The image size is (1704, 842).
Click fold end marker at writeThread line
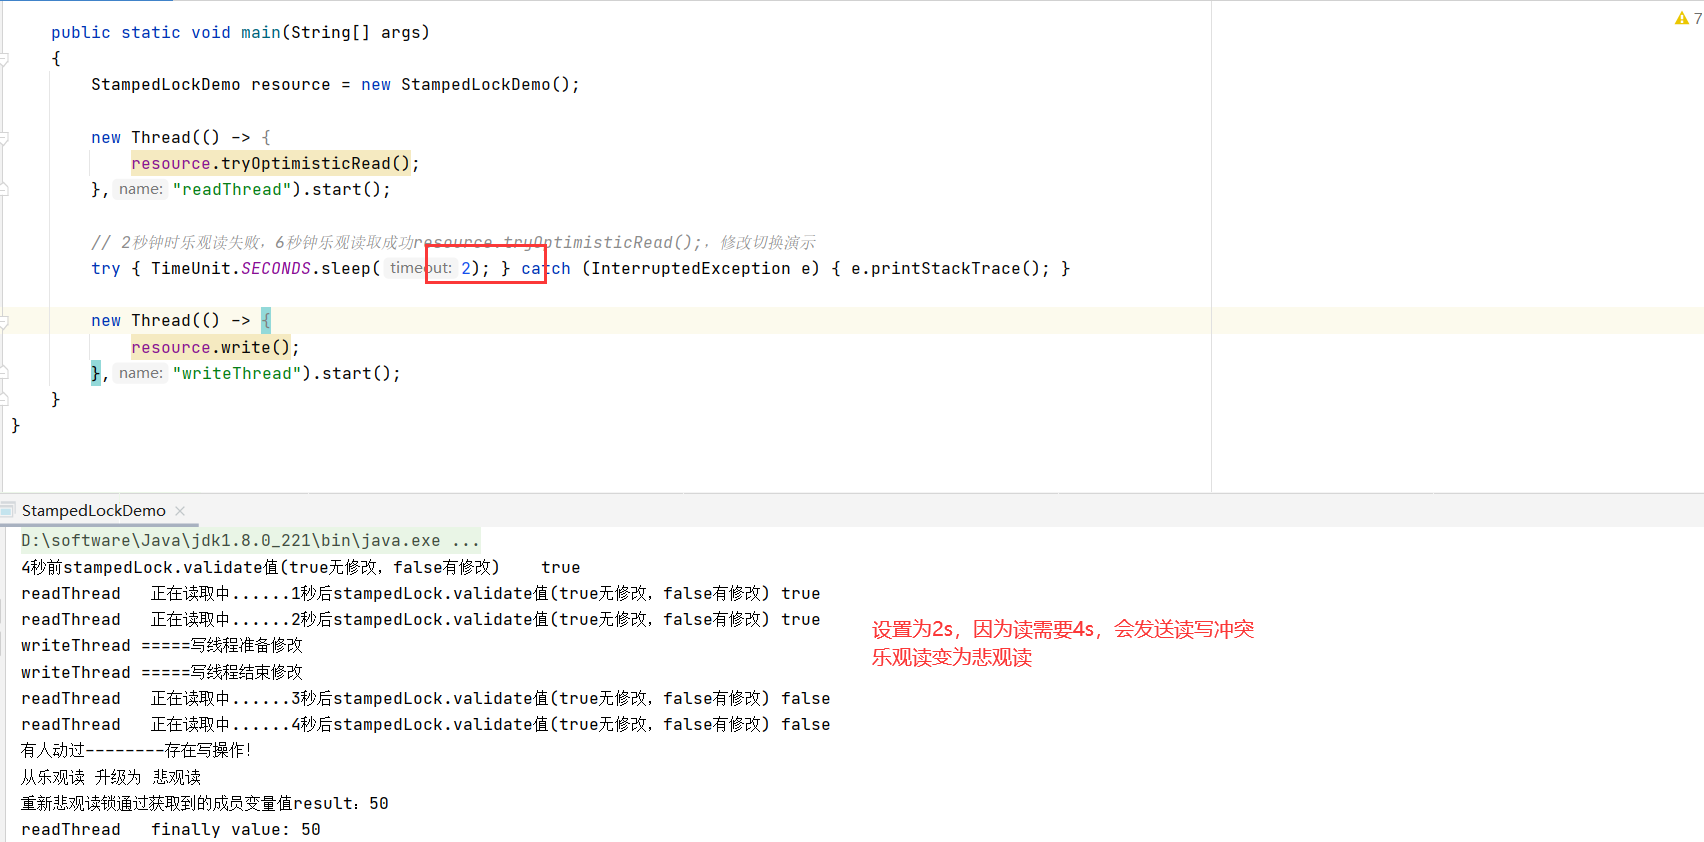(x=4, y=373)
